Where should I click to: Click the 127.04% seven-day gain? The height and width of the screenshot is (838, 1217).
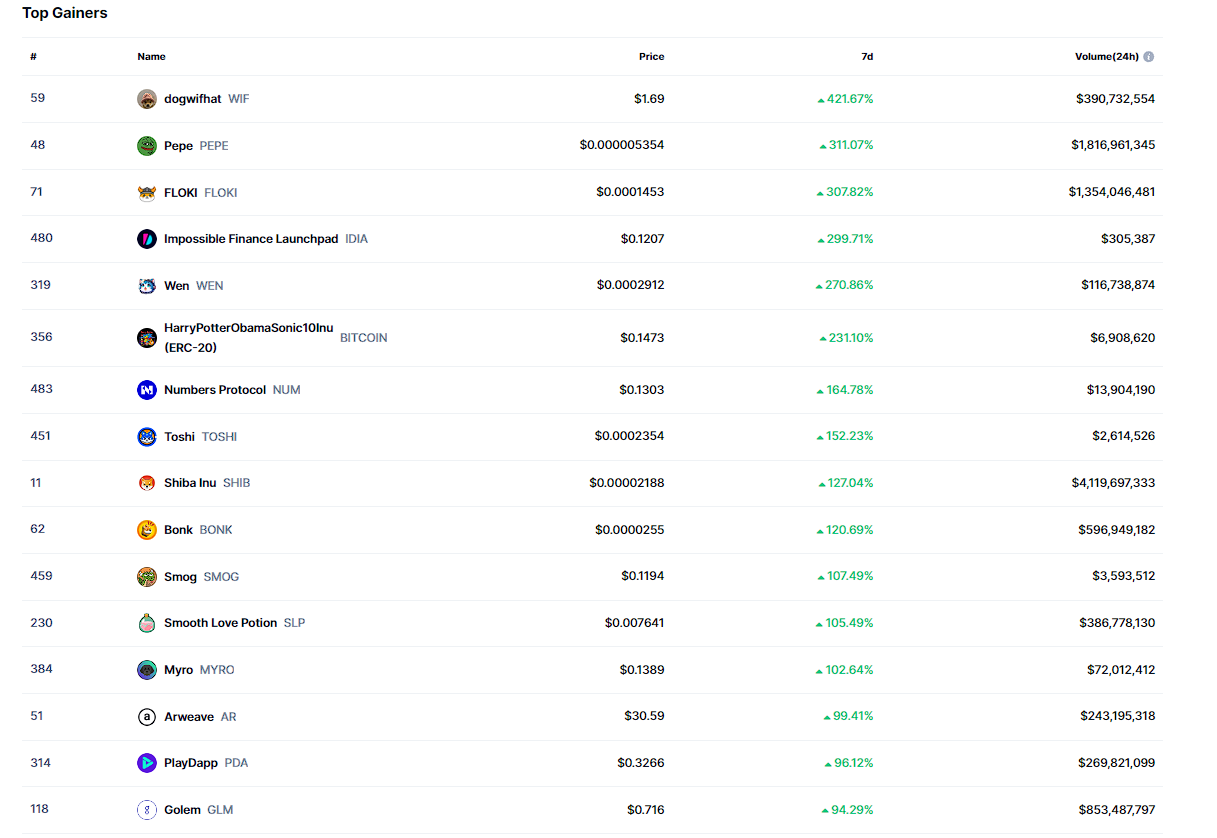coord(846,483)
